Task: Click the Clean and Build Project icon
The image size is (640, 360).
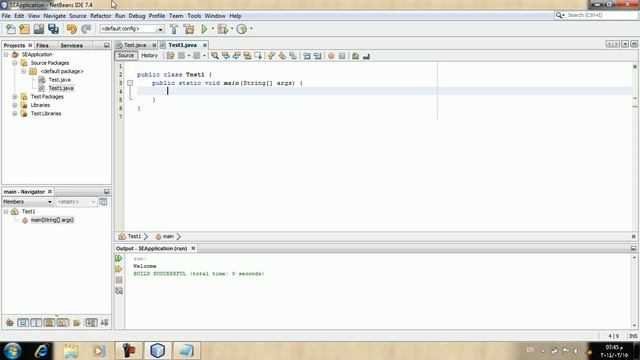Action: click(189, 29)
